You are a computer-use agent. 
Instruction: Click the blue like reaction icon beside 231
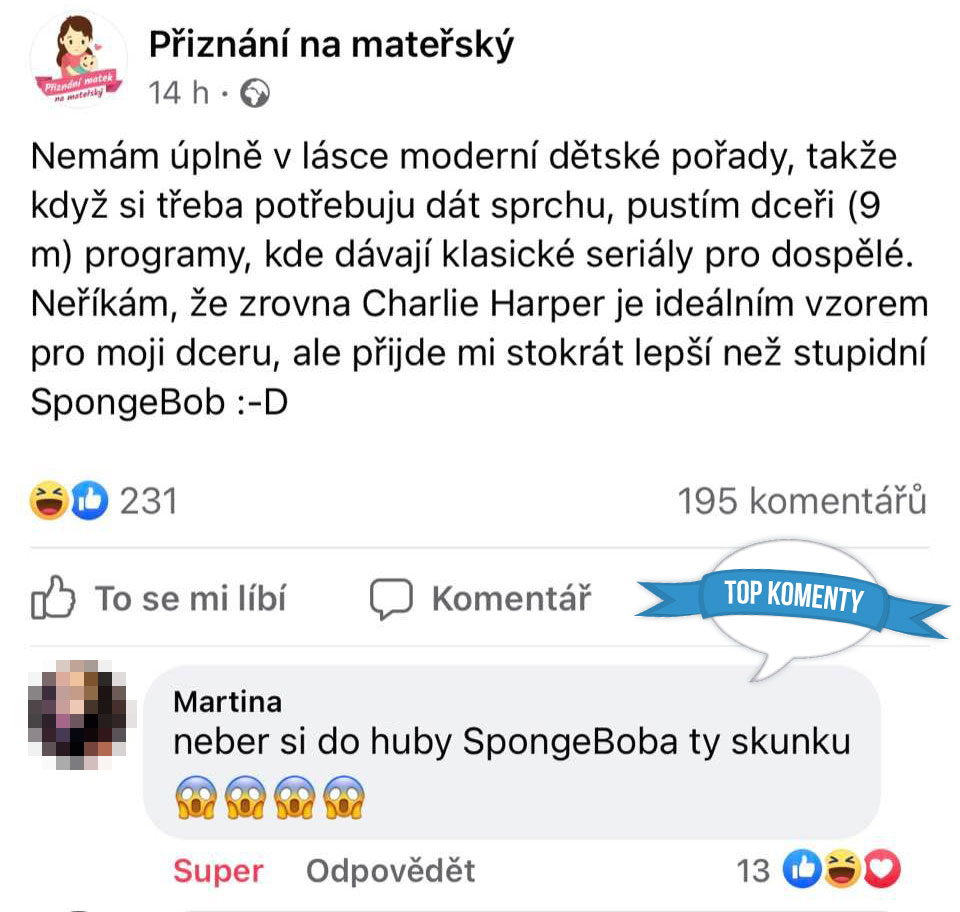pos(89,501)
